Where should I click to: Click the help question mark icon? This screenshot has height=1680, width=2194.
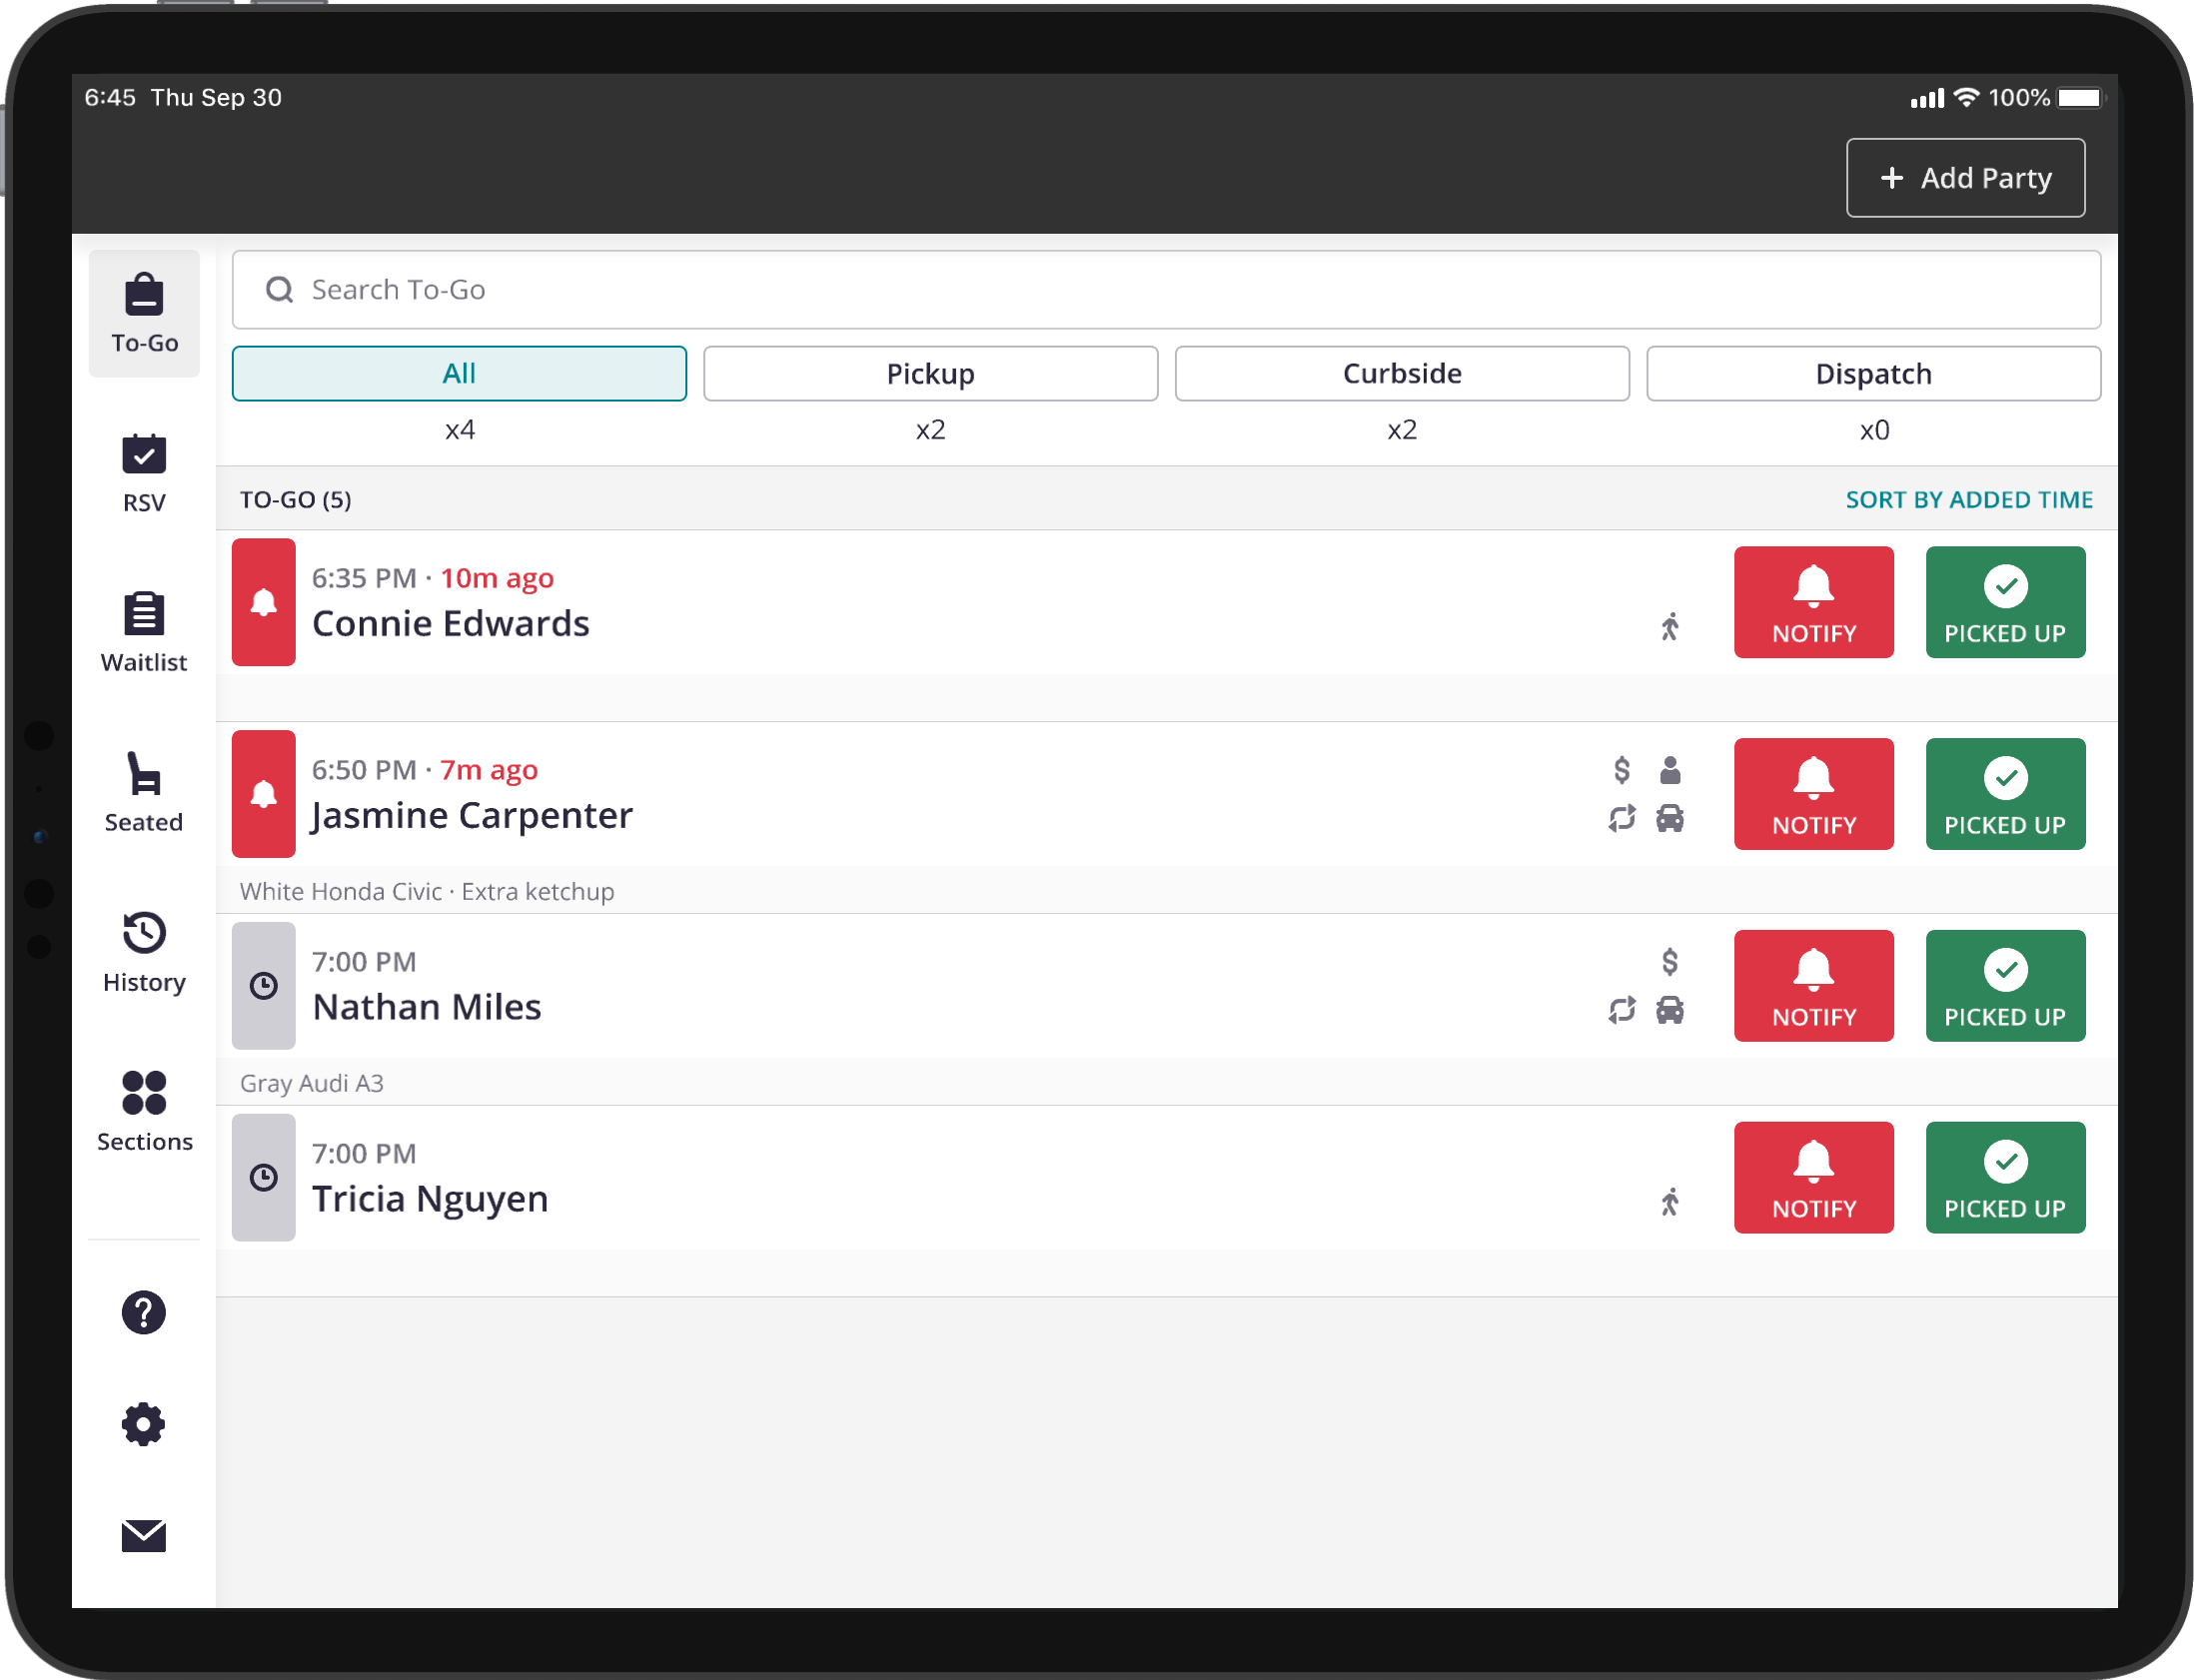144,1312
